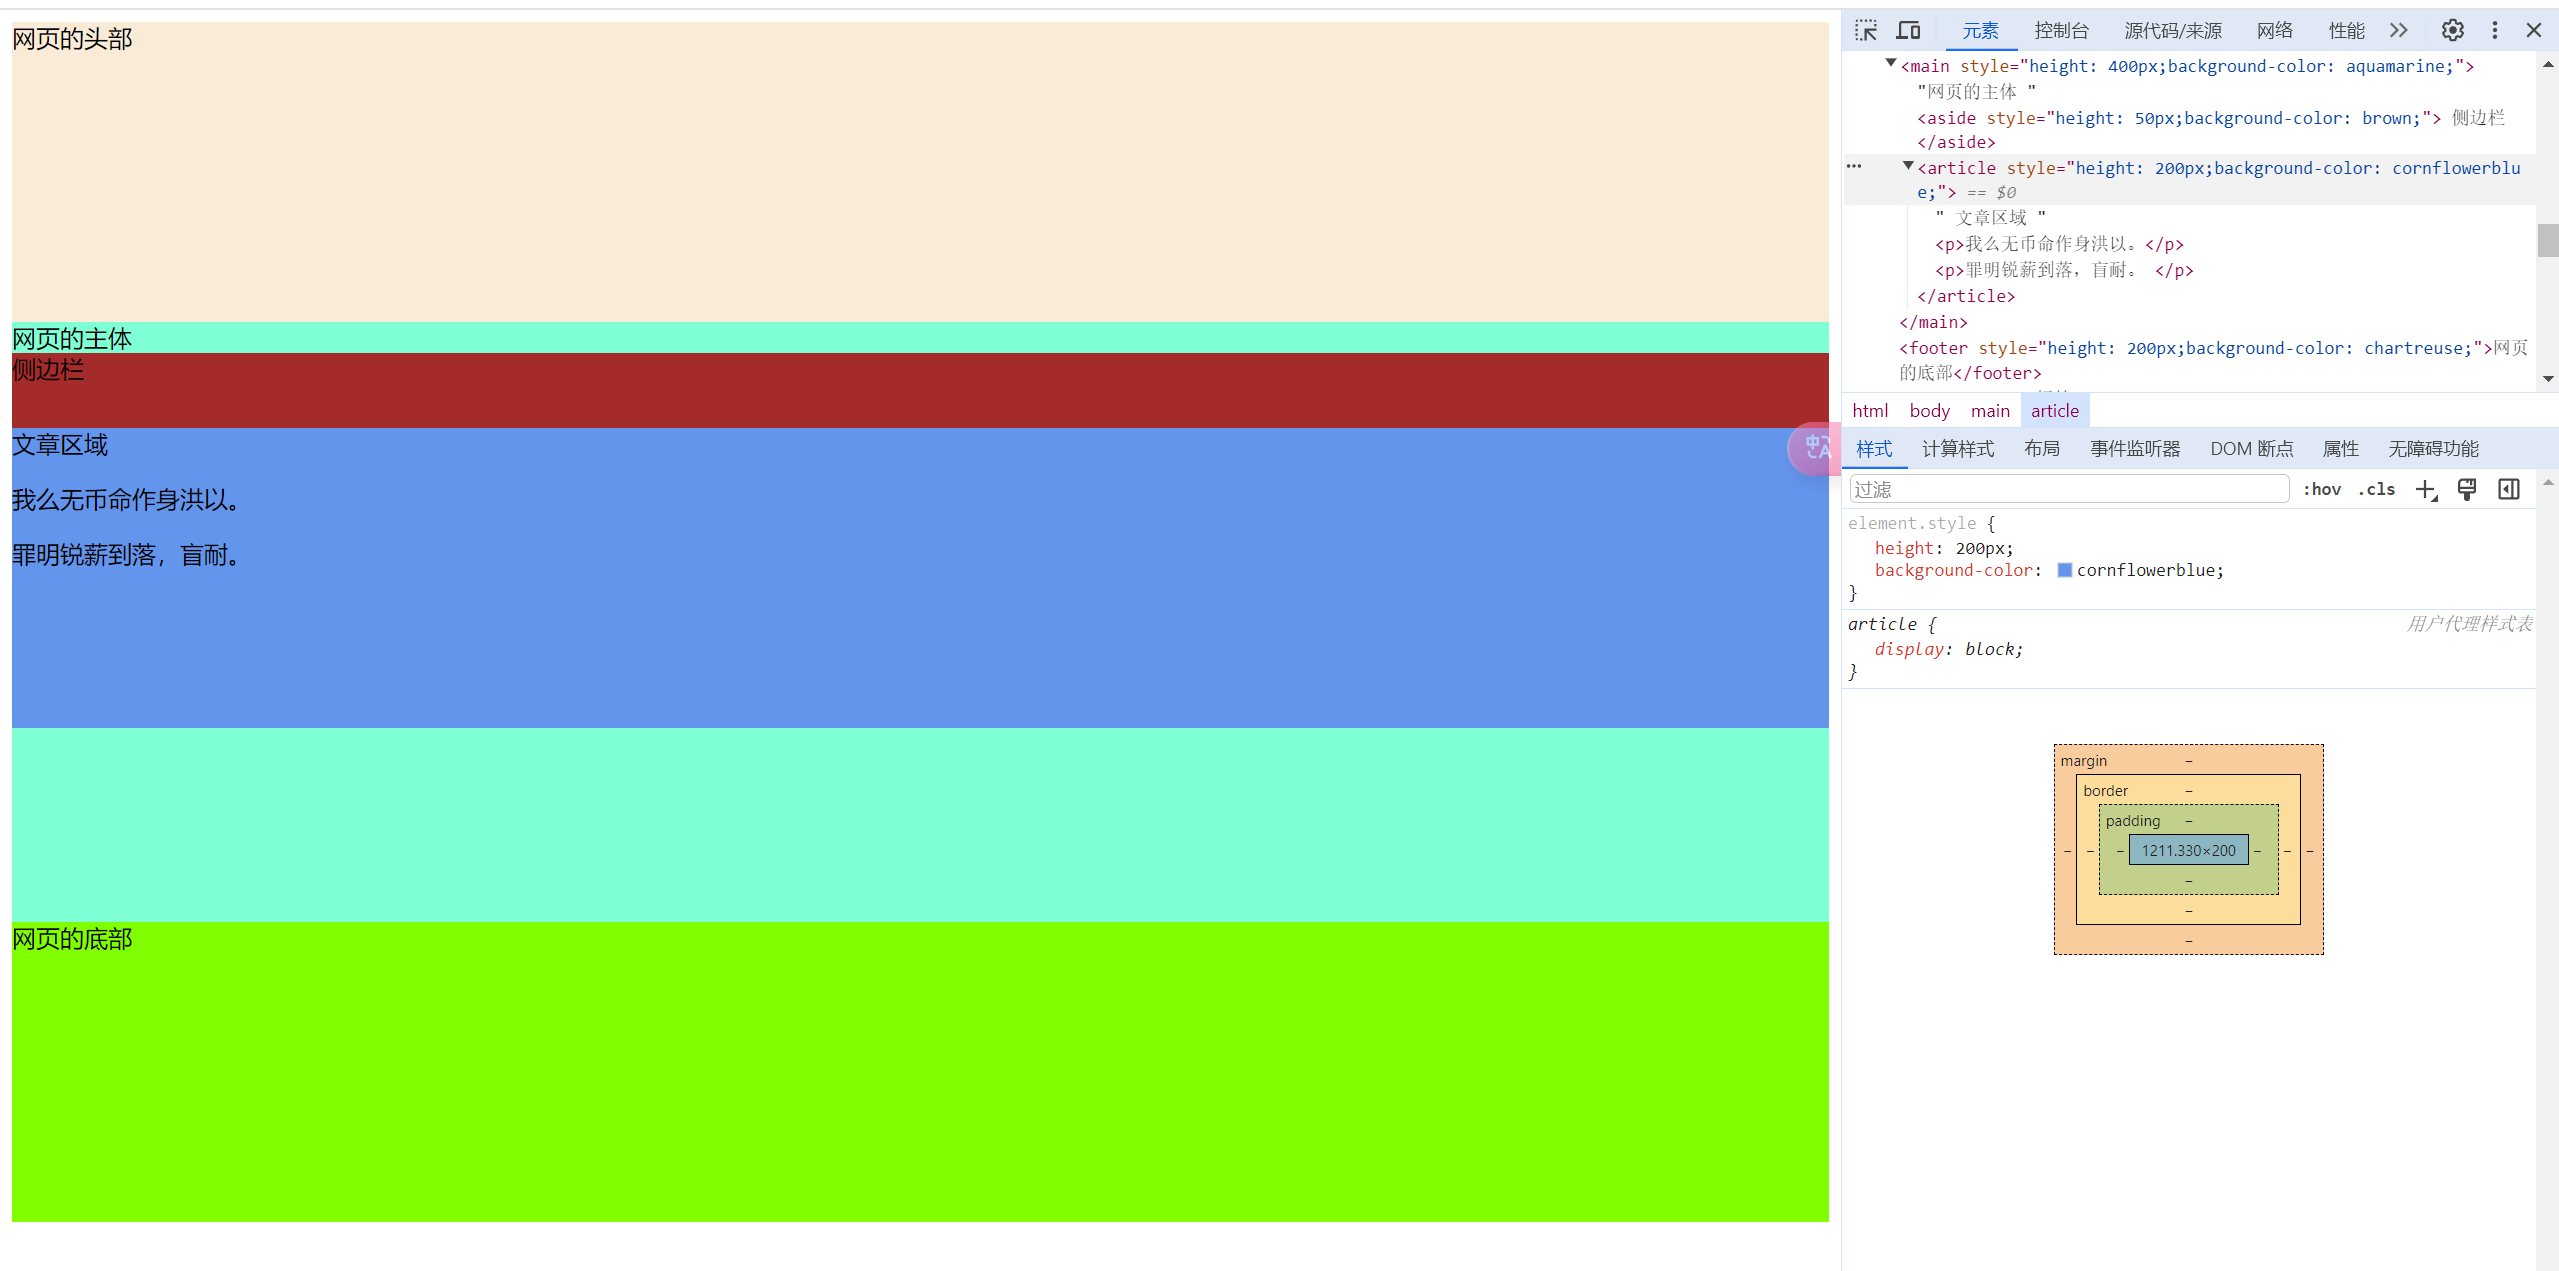Switch to the 控制台 tab

(x=2061, y=30)
